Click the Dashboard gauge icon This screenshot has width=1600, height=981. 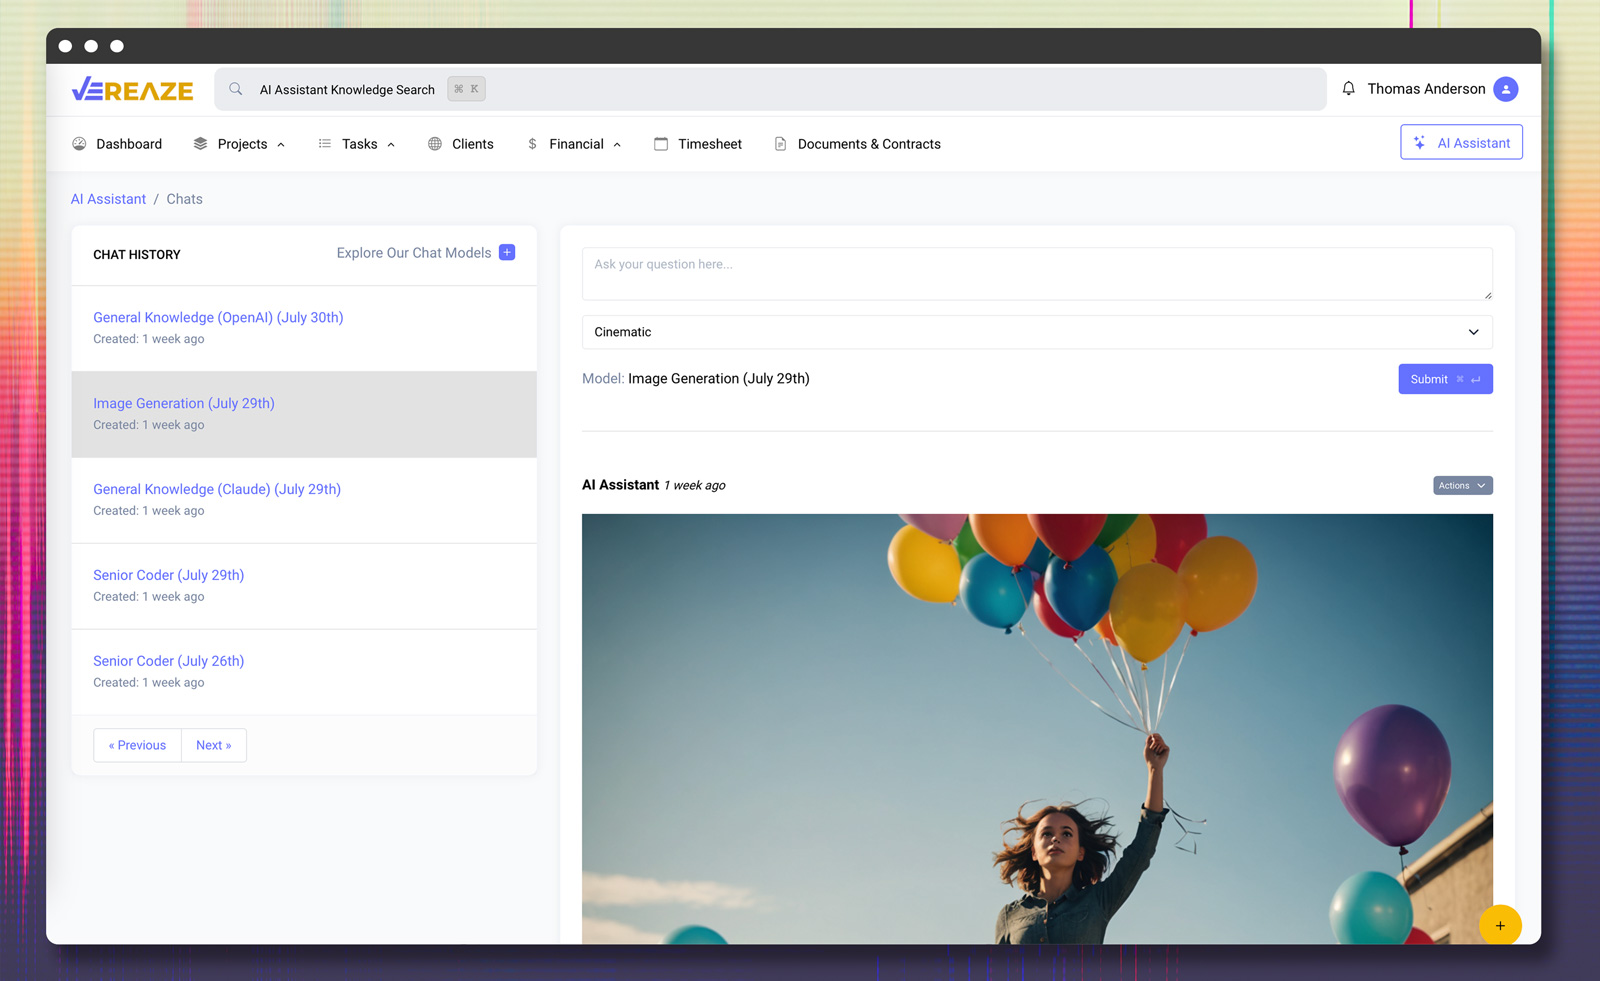80,144
